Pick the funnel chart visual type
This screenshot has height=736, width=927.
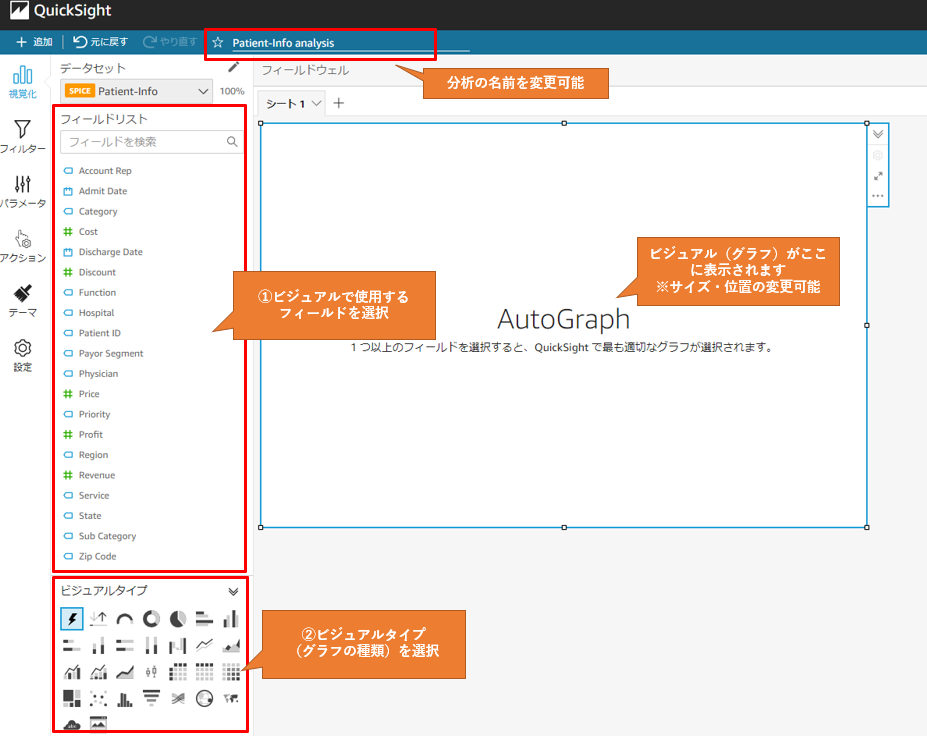coord(151,699)
